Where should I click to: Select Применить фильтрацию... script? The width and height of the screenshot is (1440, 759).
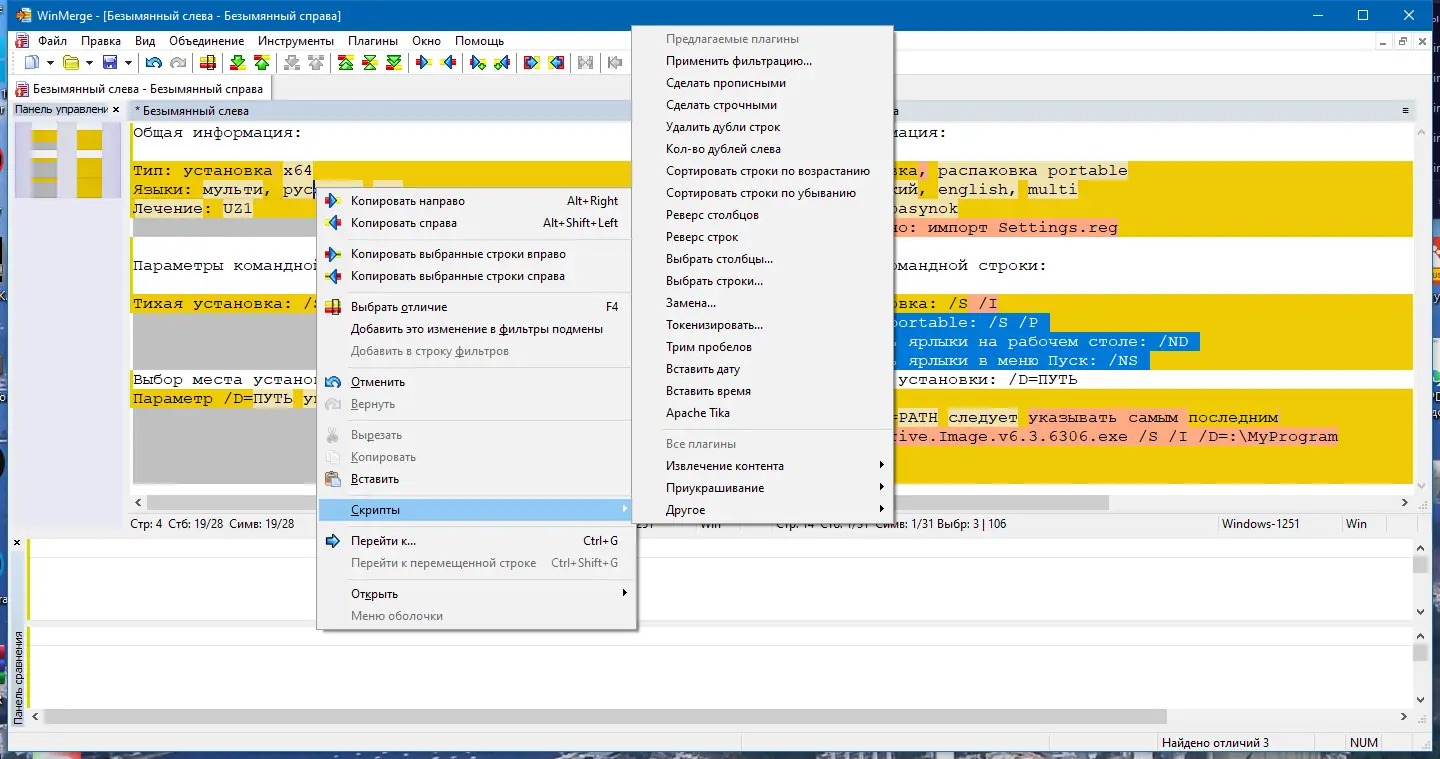tap(763, 61)
